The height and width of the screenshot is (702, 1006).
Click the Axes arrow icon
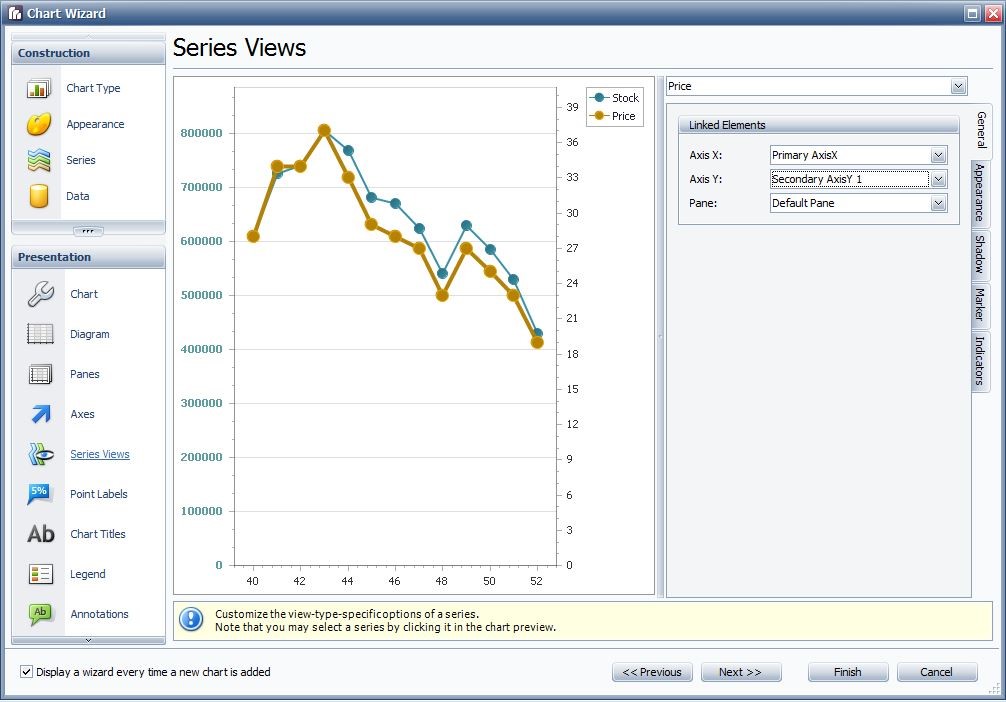[40, 414]
